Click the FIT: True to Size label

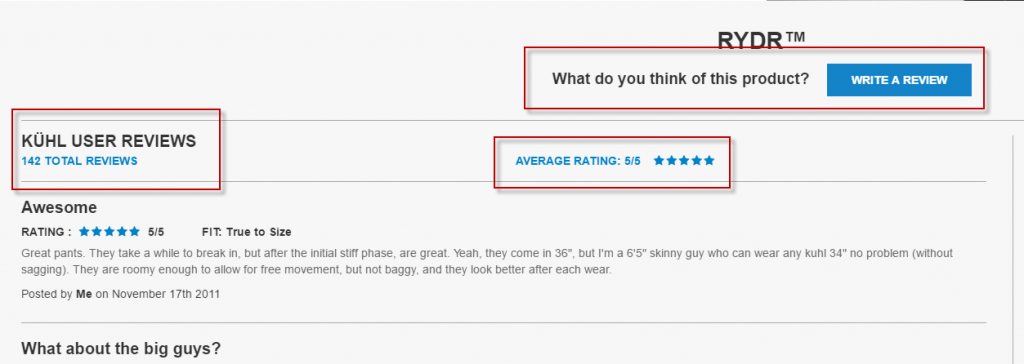[x=247, y=232]
